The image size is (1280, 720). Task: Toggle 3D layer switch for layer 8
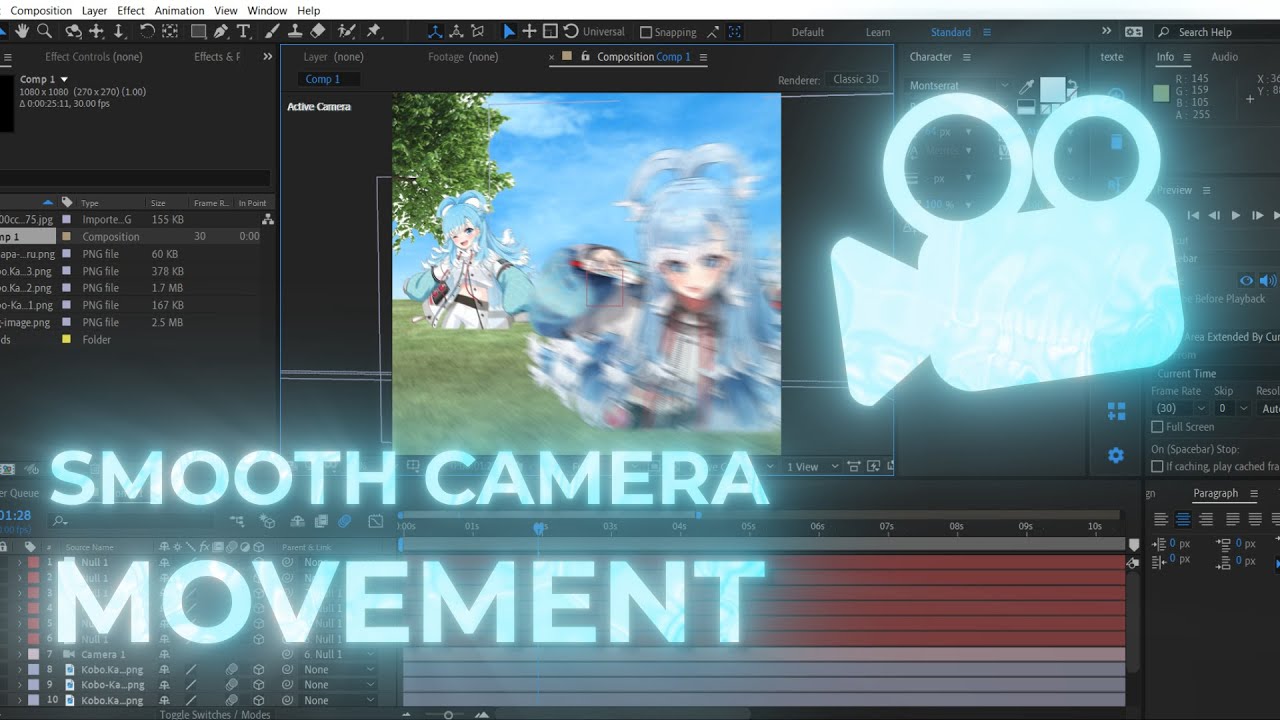[x=259, y=670]
